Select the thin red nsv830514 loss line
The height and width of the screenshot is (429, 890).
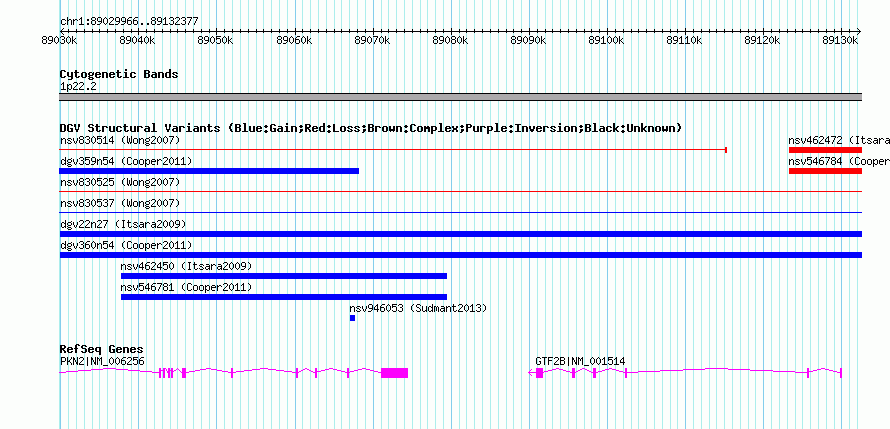393,150
